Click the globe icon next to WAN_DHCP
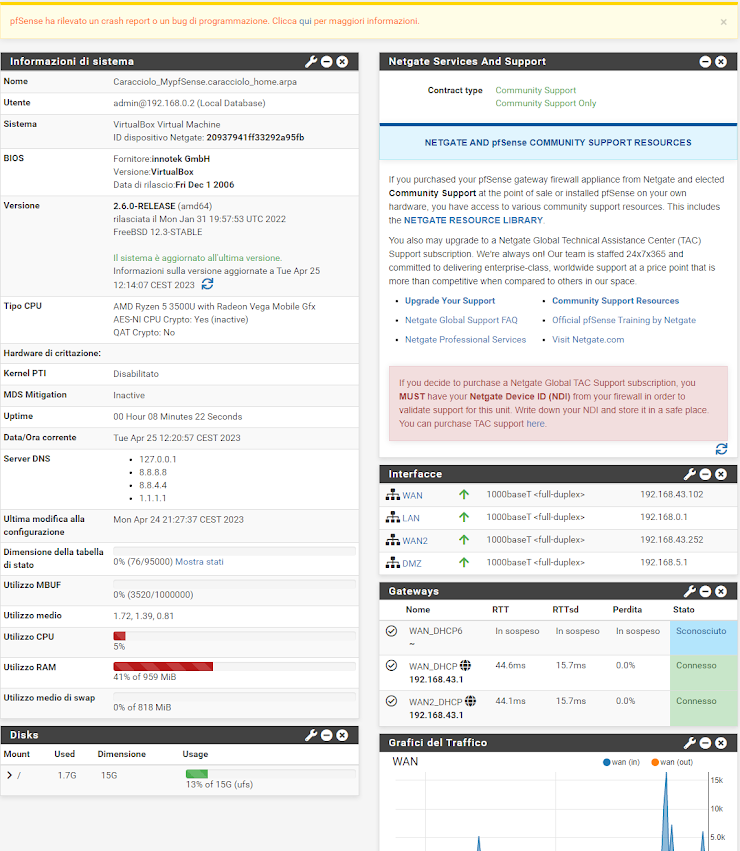This screenshot has height=851, width=740. pyautogui.click(x=465, y=665)
